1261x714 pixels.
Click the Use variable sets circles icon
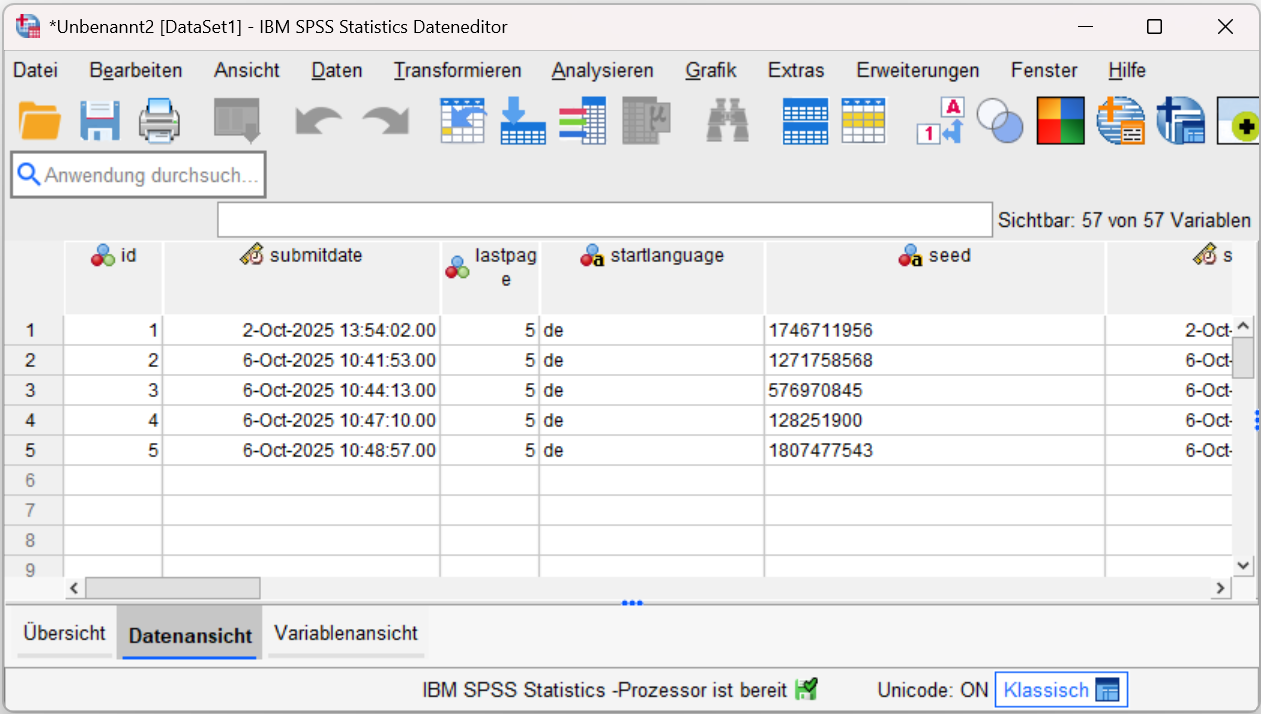coord(1000,121)
